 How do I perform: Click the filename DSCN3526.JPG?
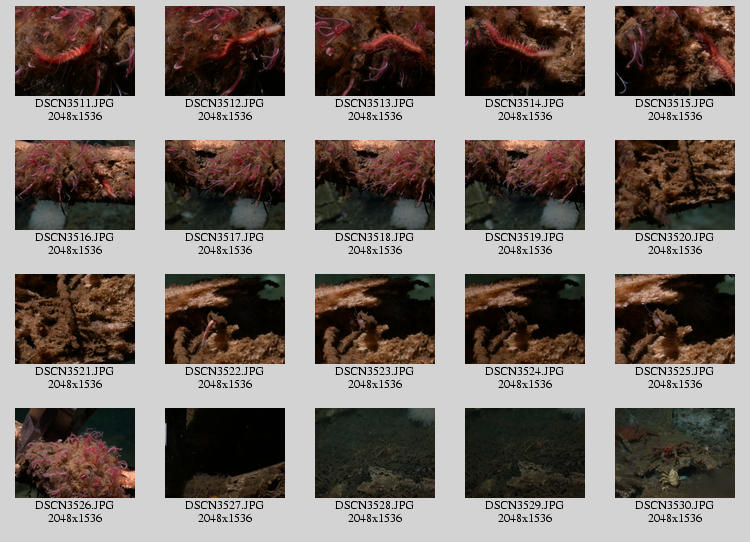pos(75,505)
